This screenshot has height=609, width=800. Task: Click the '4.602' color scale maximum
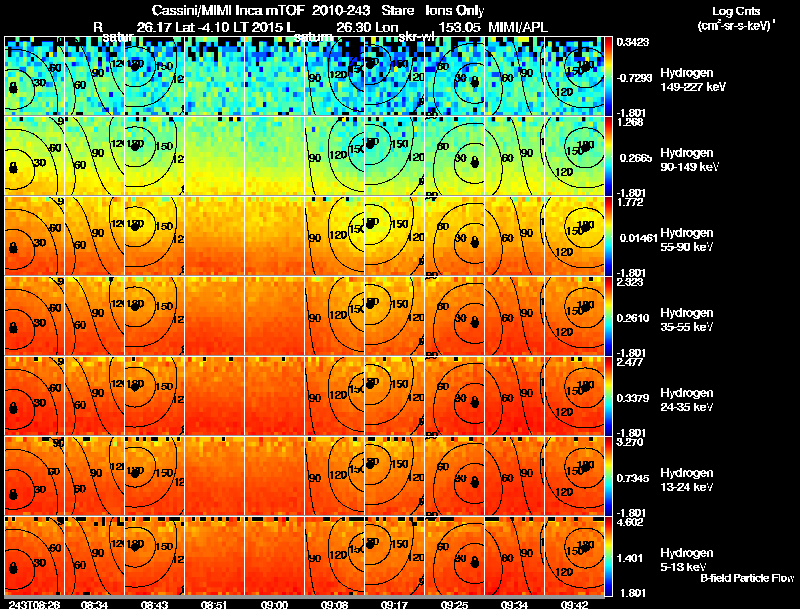pos(630,522)
